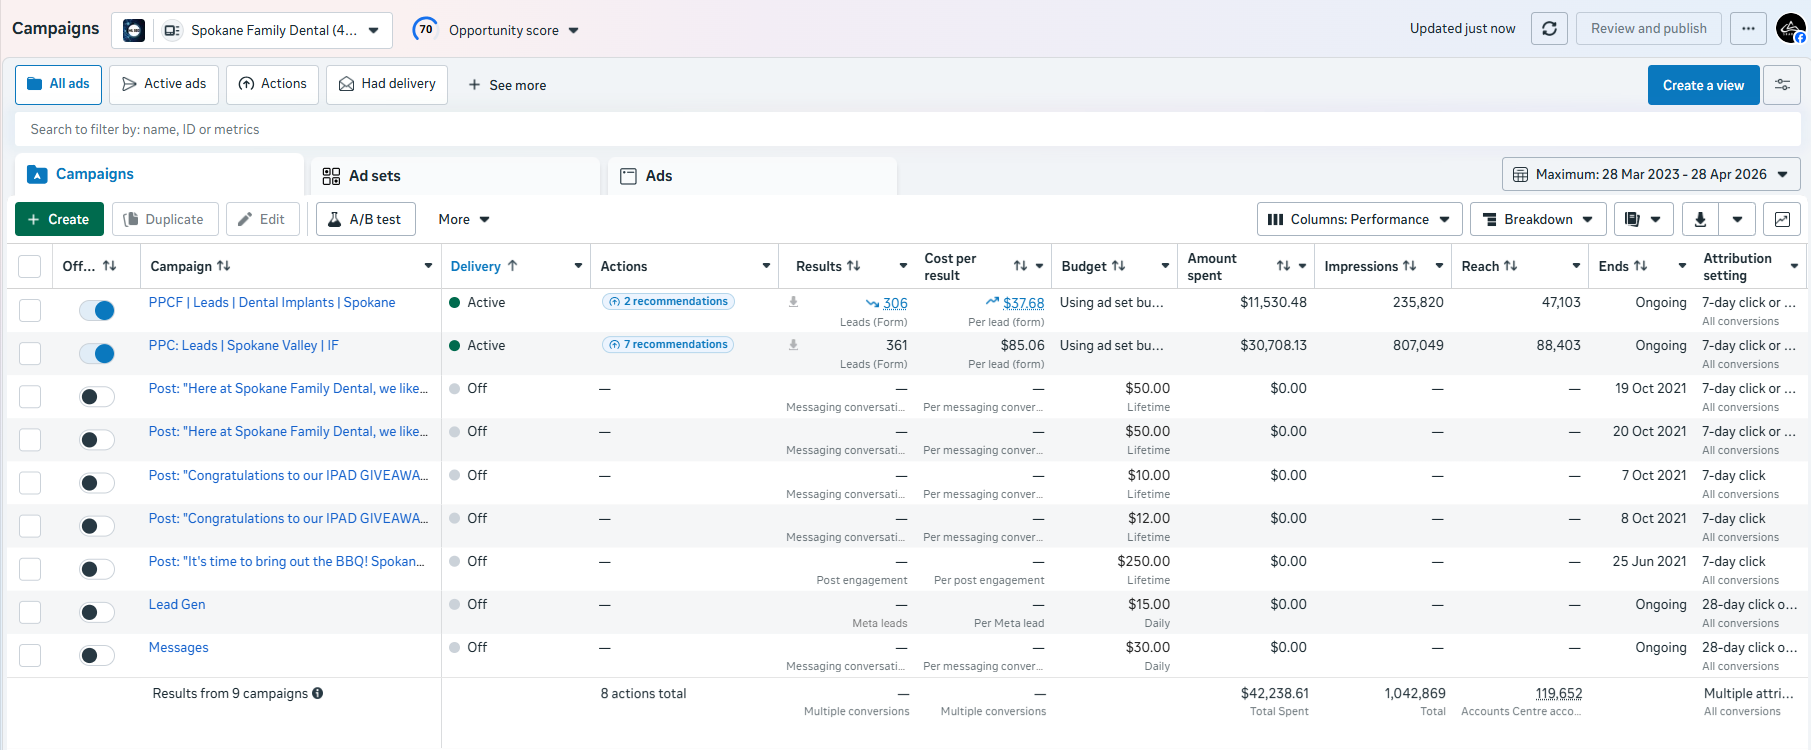Click the reports icon button
The width and height of the screenshot is (1811, 750).
(x=1633, y=219)
